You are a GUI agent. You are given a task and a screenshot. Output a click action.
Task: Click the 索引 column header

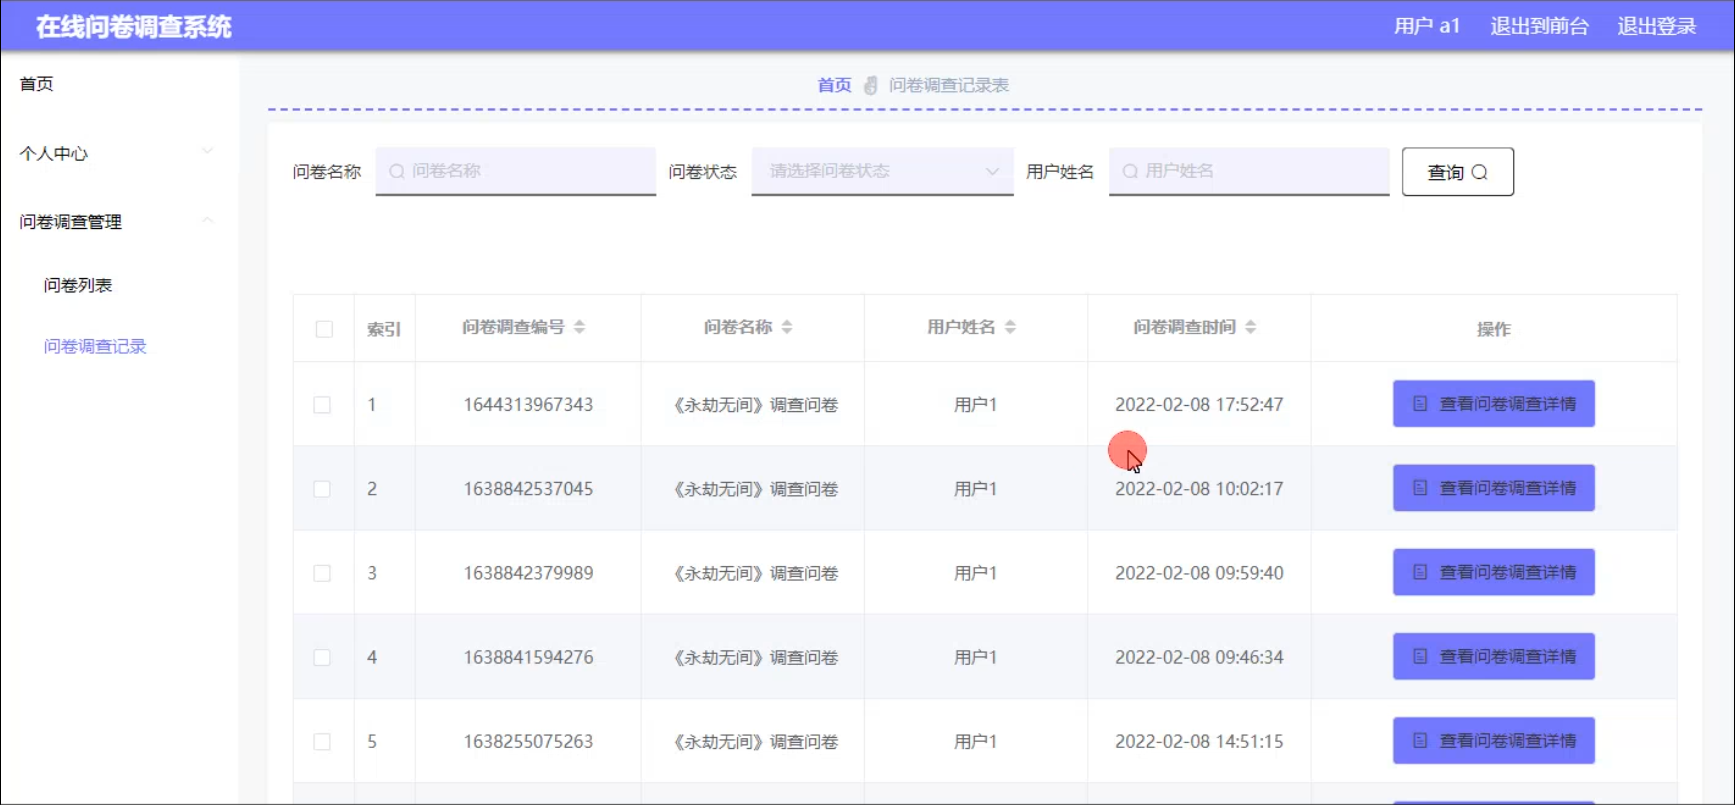pyautogui.click(x=384, y=329)
